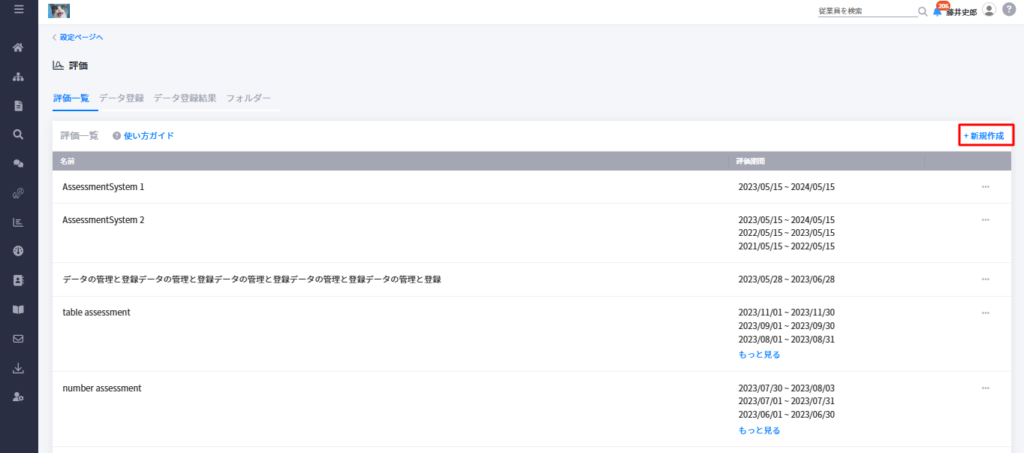Create new evaluation with 新規作成

[x=986, y=135]
